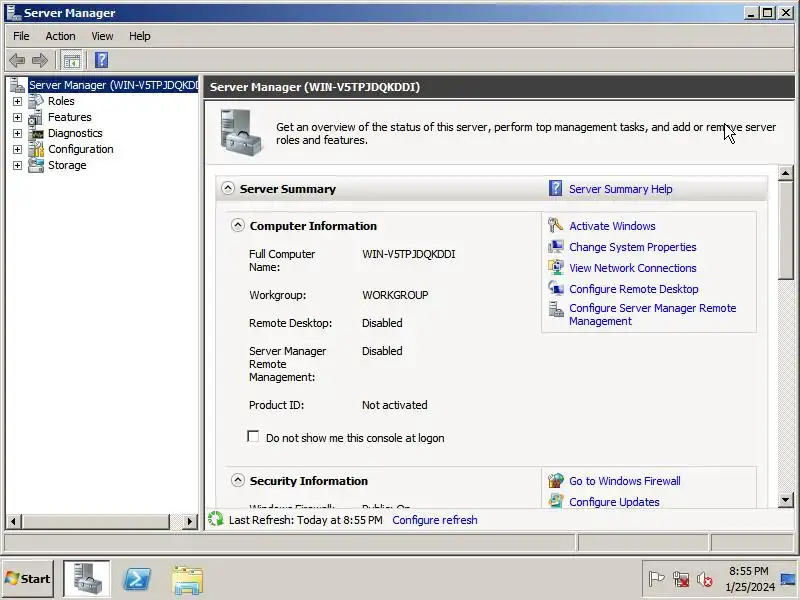Expand the Configuration tree node
The image size is (800, 600).
17,149
